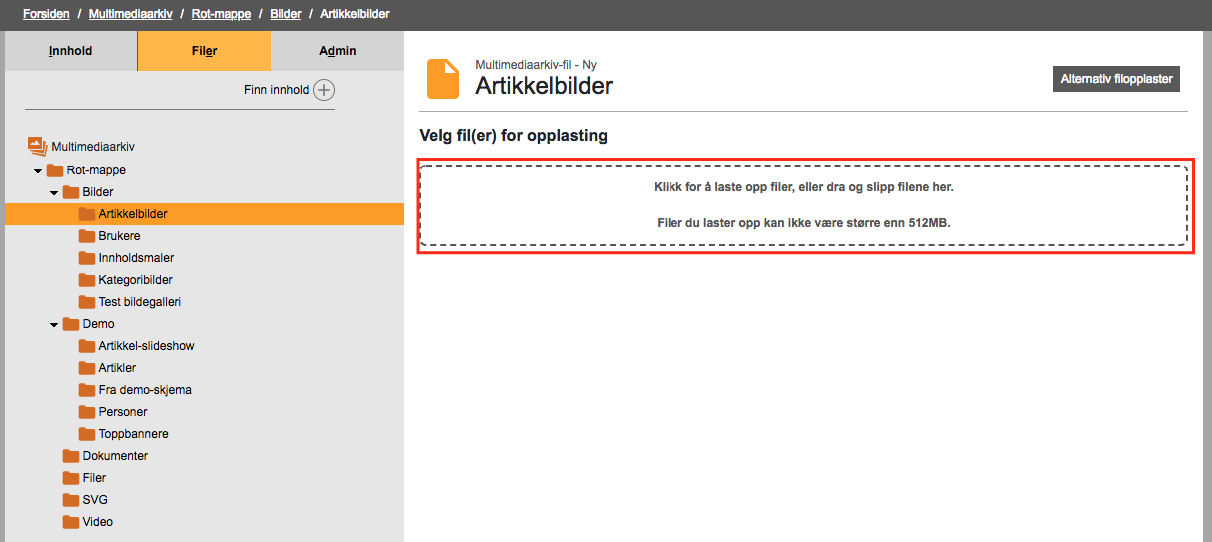
Task: Click the 'Velg fil(er) for opplasting' heading
Action: tap(513, 135)
